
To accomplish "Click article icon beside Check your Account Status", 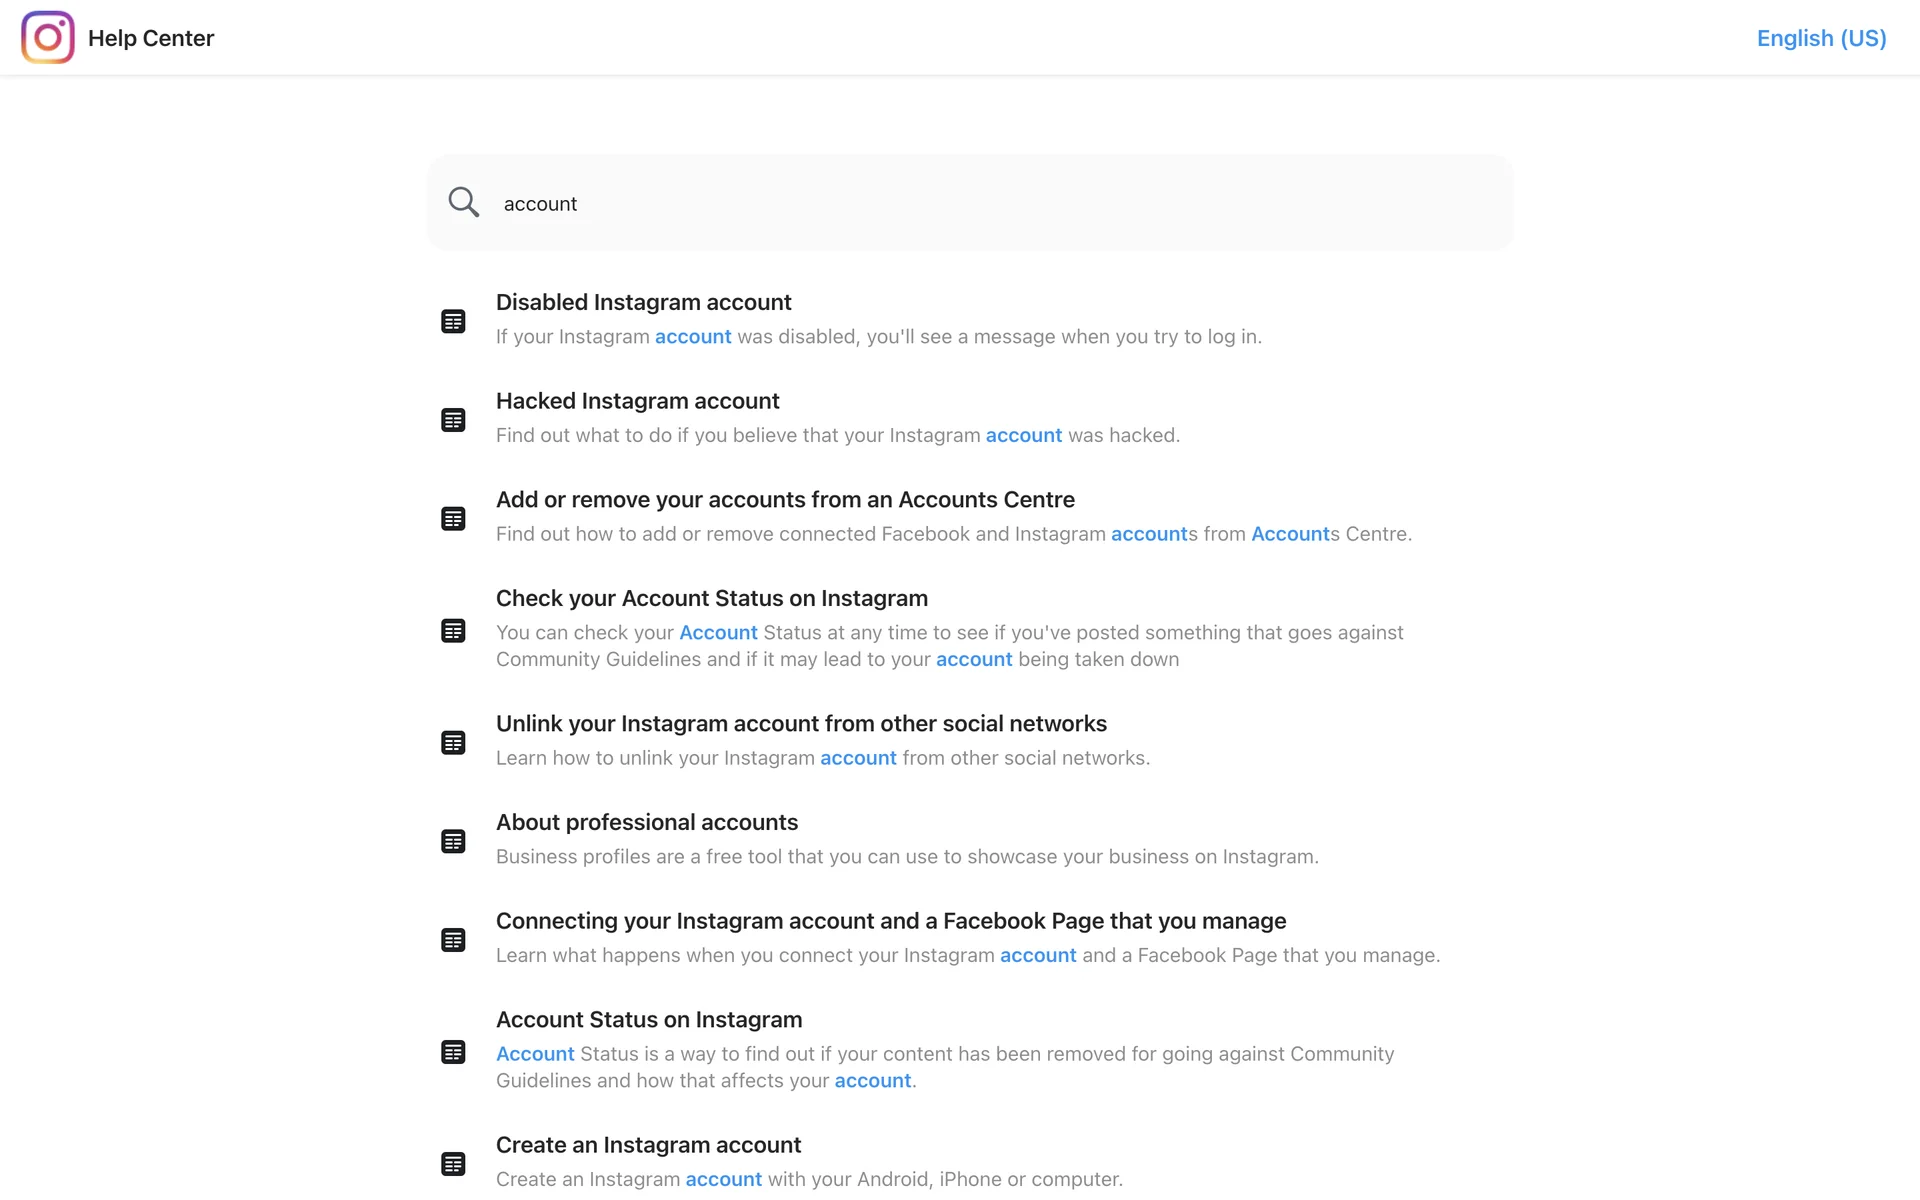I will [453, 631].
